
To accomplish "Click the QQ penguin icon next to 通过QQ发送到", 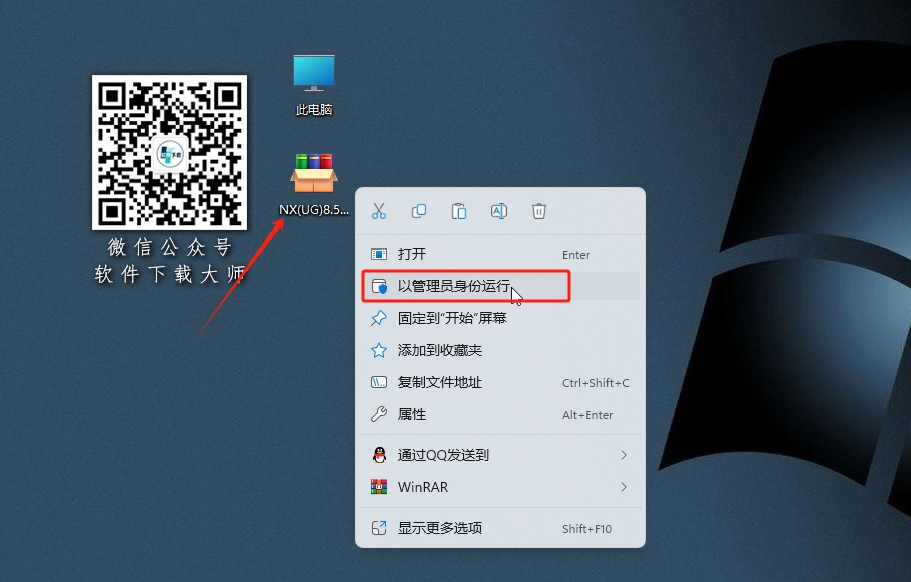I will pos(380,455).
